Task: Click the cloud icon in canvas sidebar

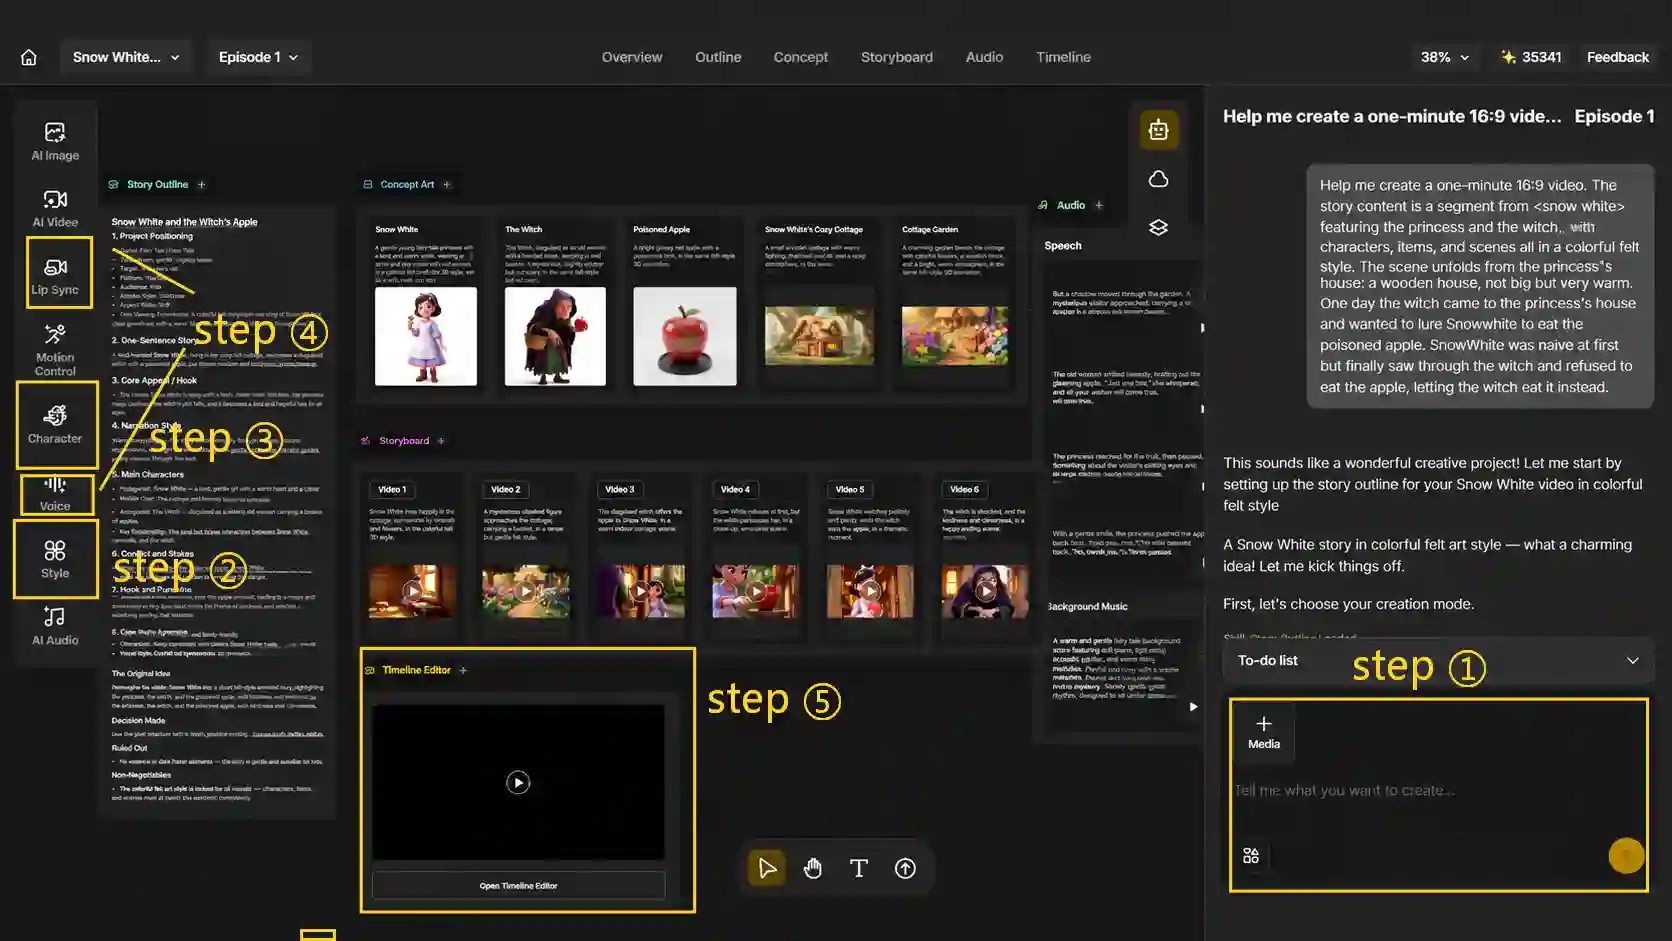Action: pos(1158,179)
